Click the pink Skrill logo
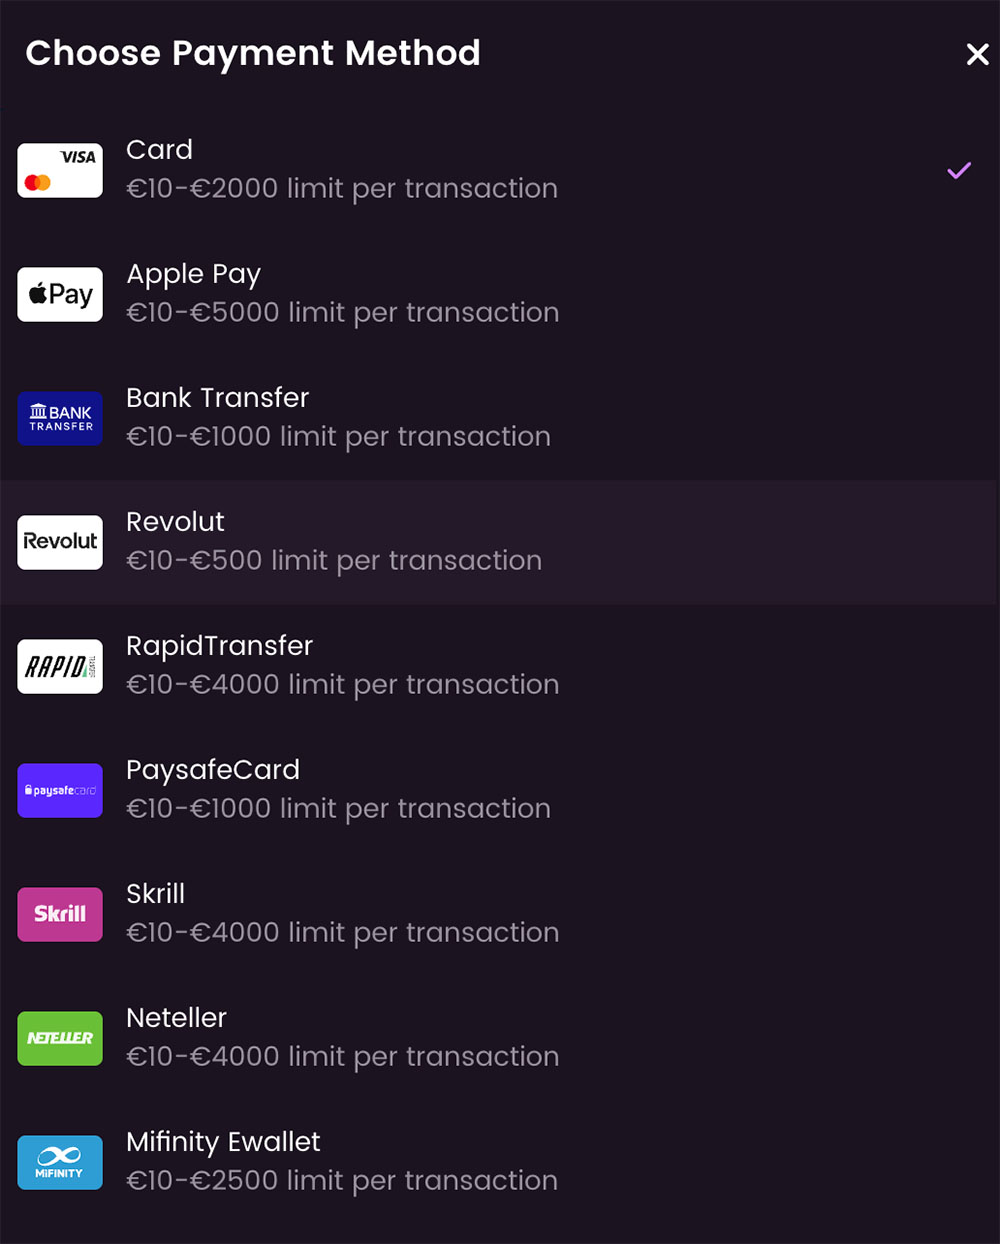 (60, 914)
